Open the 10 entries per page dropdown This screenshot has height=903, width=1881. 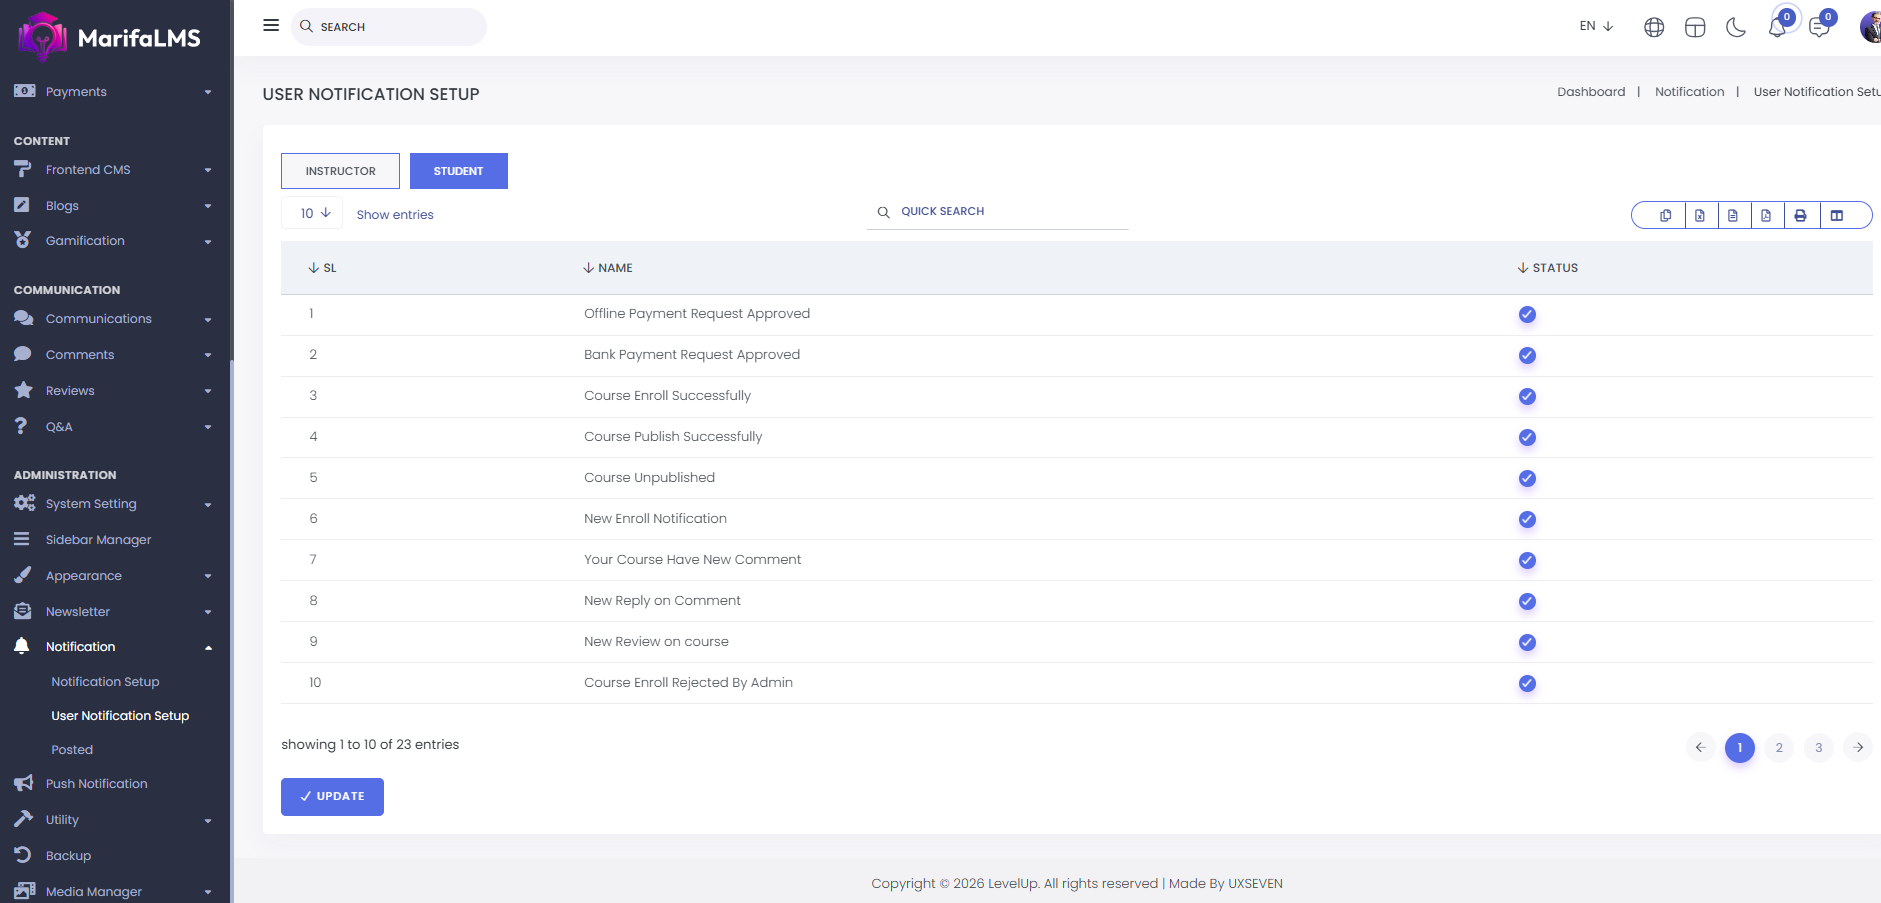(314, 213)
